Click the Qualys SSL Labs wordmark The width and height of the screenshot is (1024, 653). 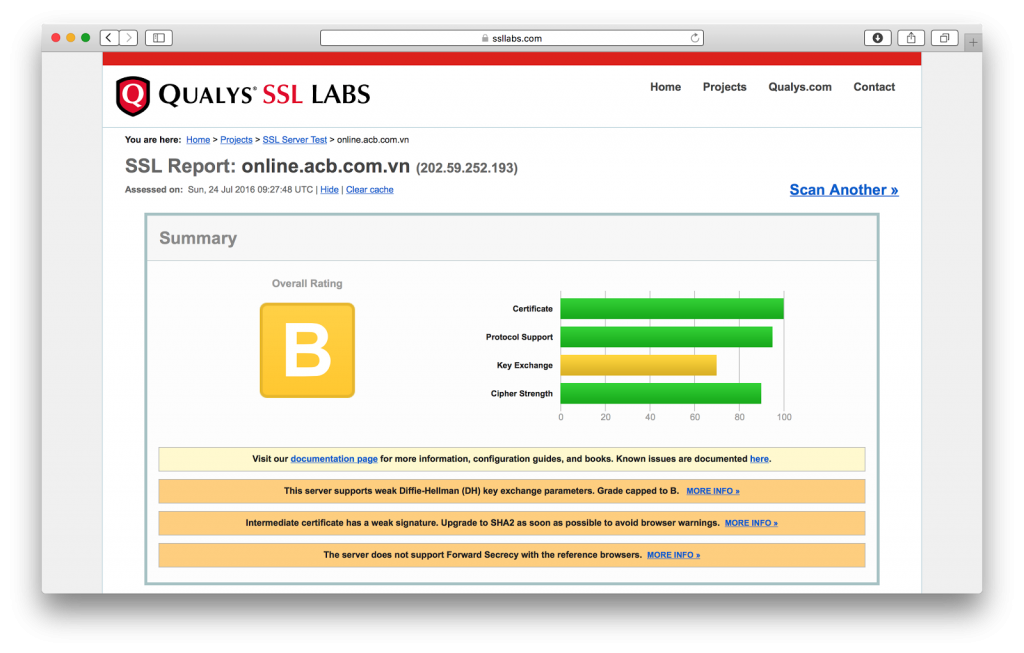click(x=264, y=95)
